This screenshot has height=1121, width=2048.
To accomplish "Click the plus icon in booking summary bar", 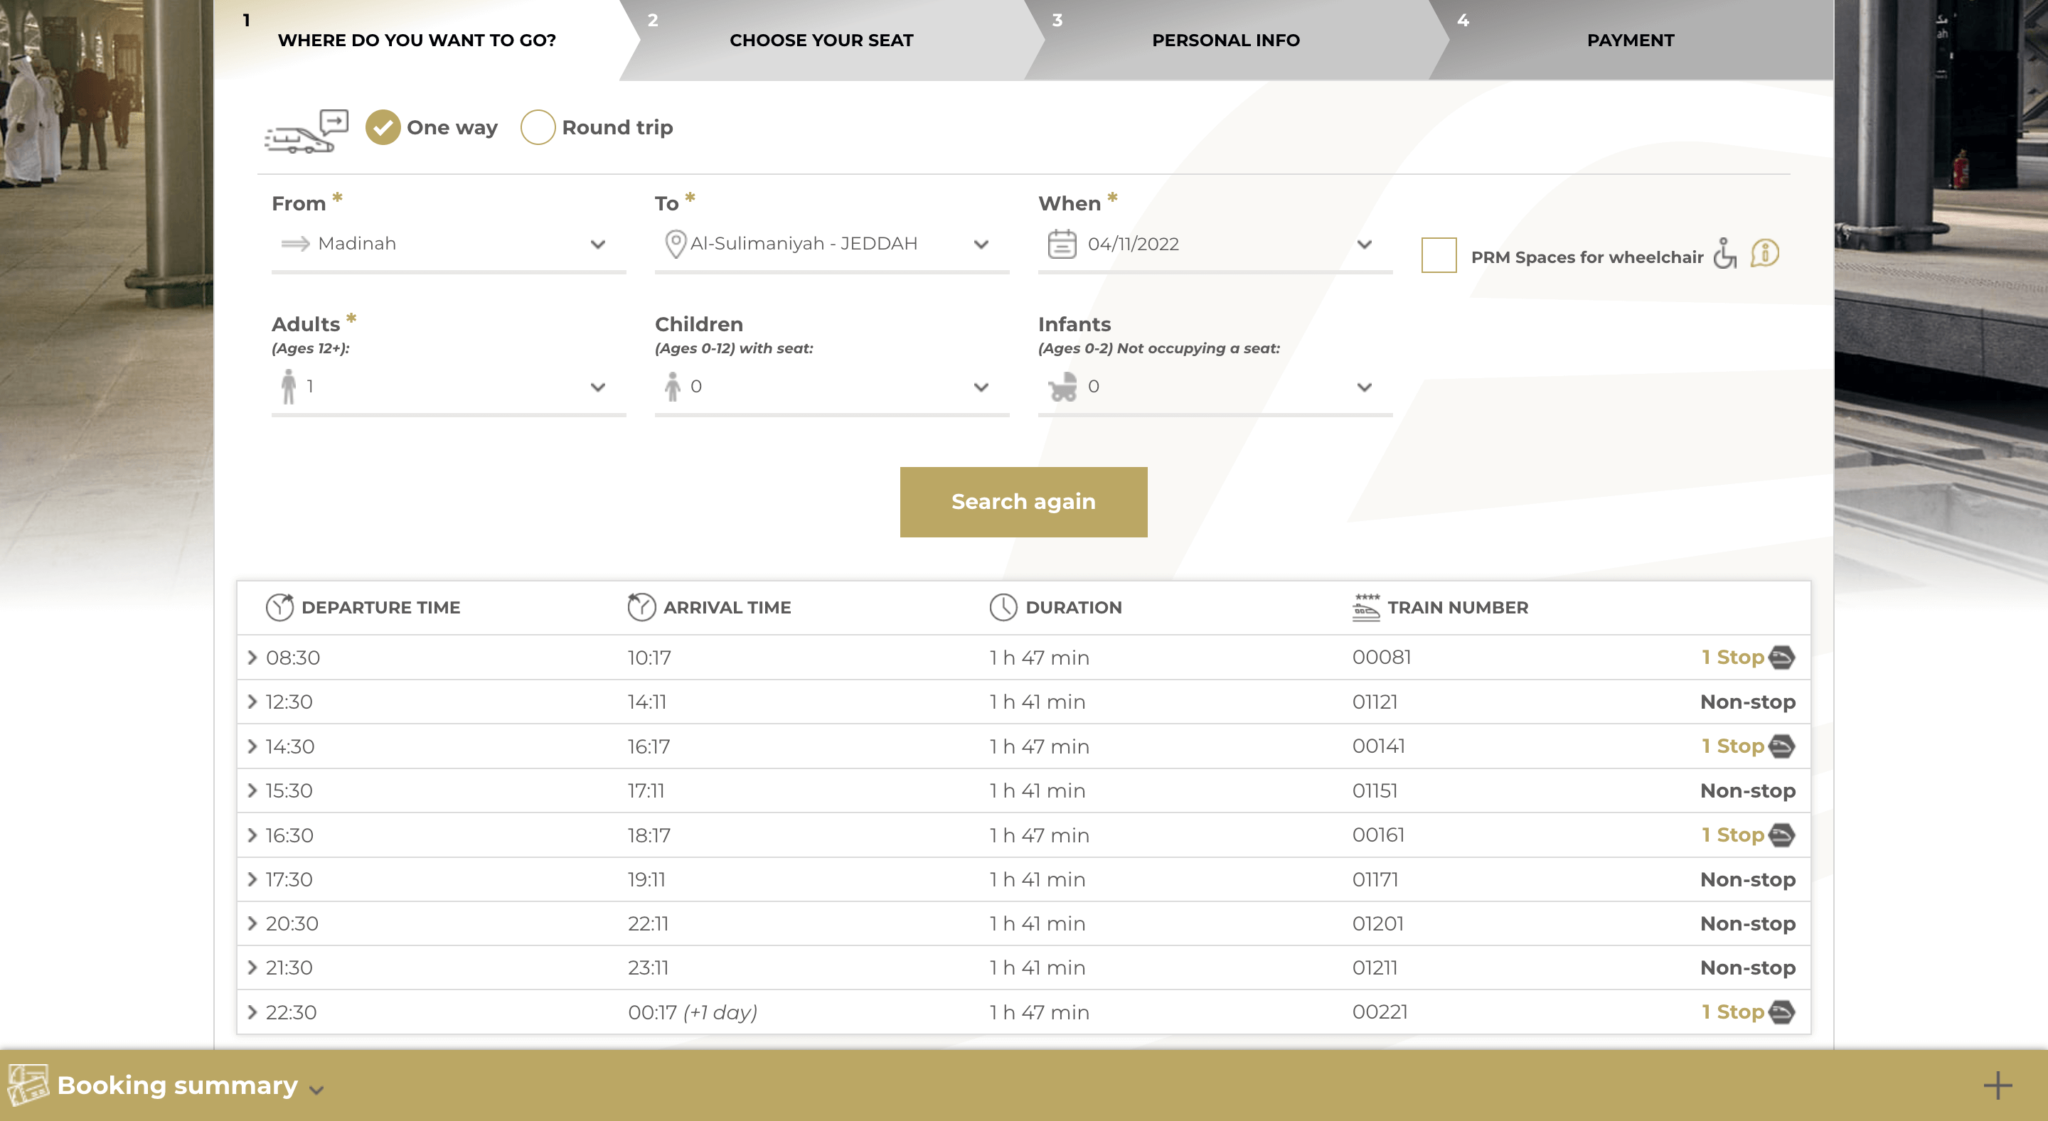I will [1997, 1085].
